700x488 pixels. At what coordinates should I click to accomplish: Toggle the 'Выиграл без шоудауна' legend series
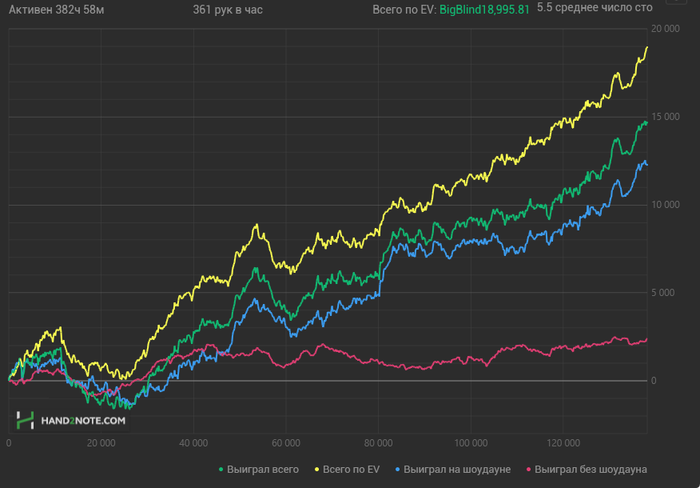point(587,469)
